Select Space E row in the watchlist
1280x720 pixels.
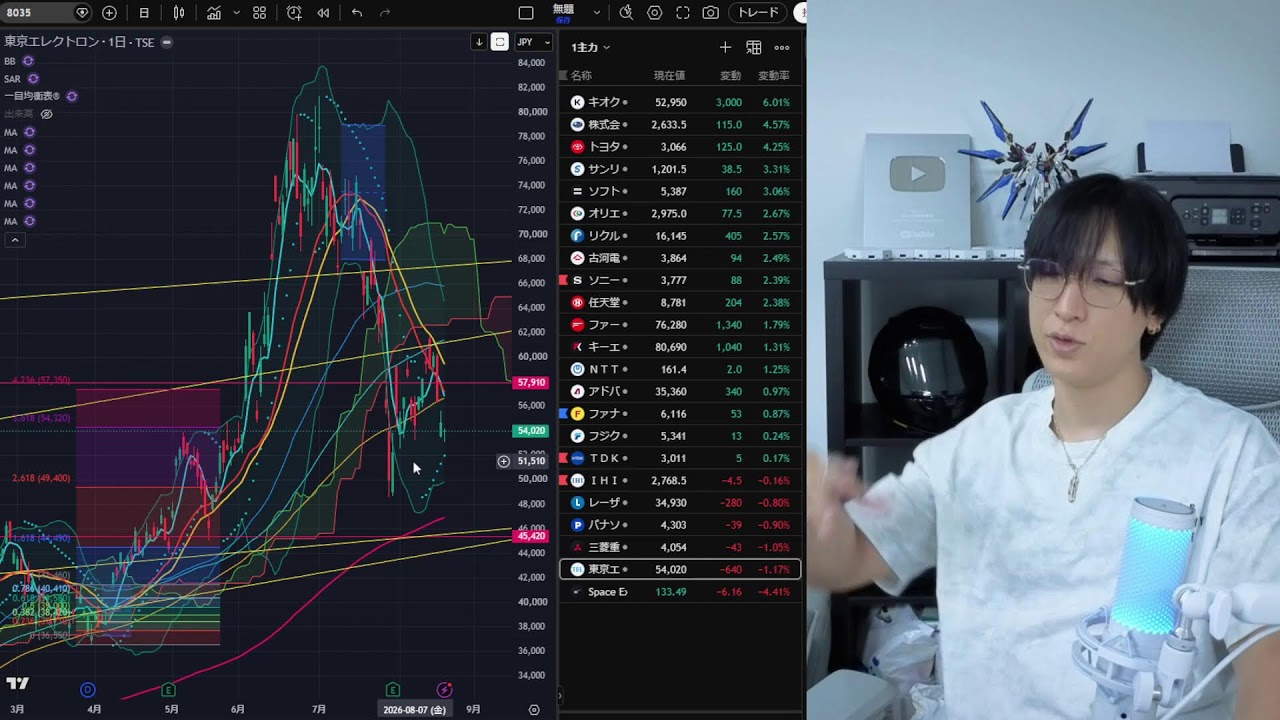click(680, 592)
